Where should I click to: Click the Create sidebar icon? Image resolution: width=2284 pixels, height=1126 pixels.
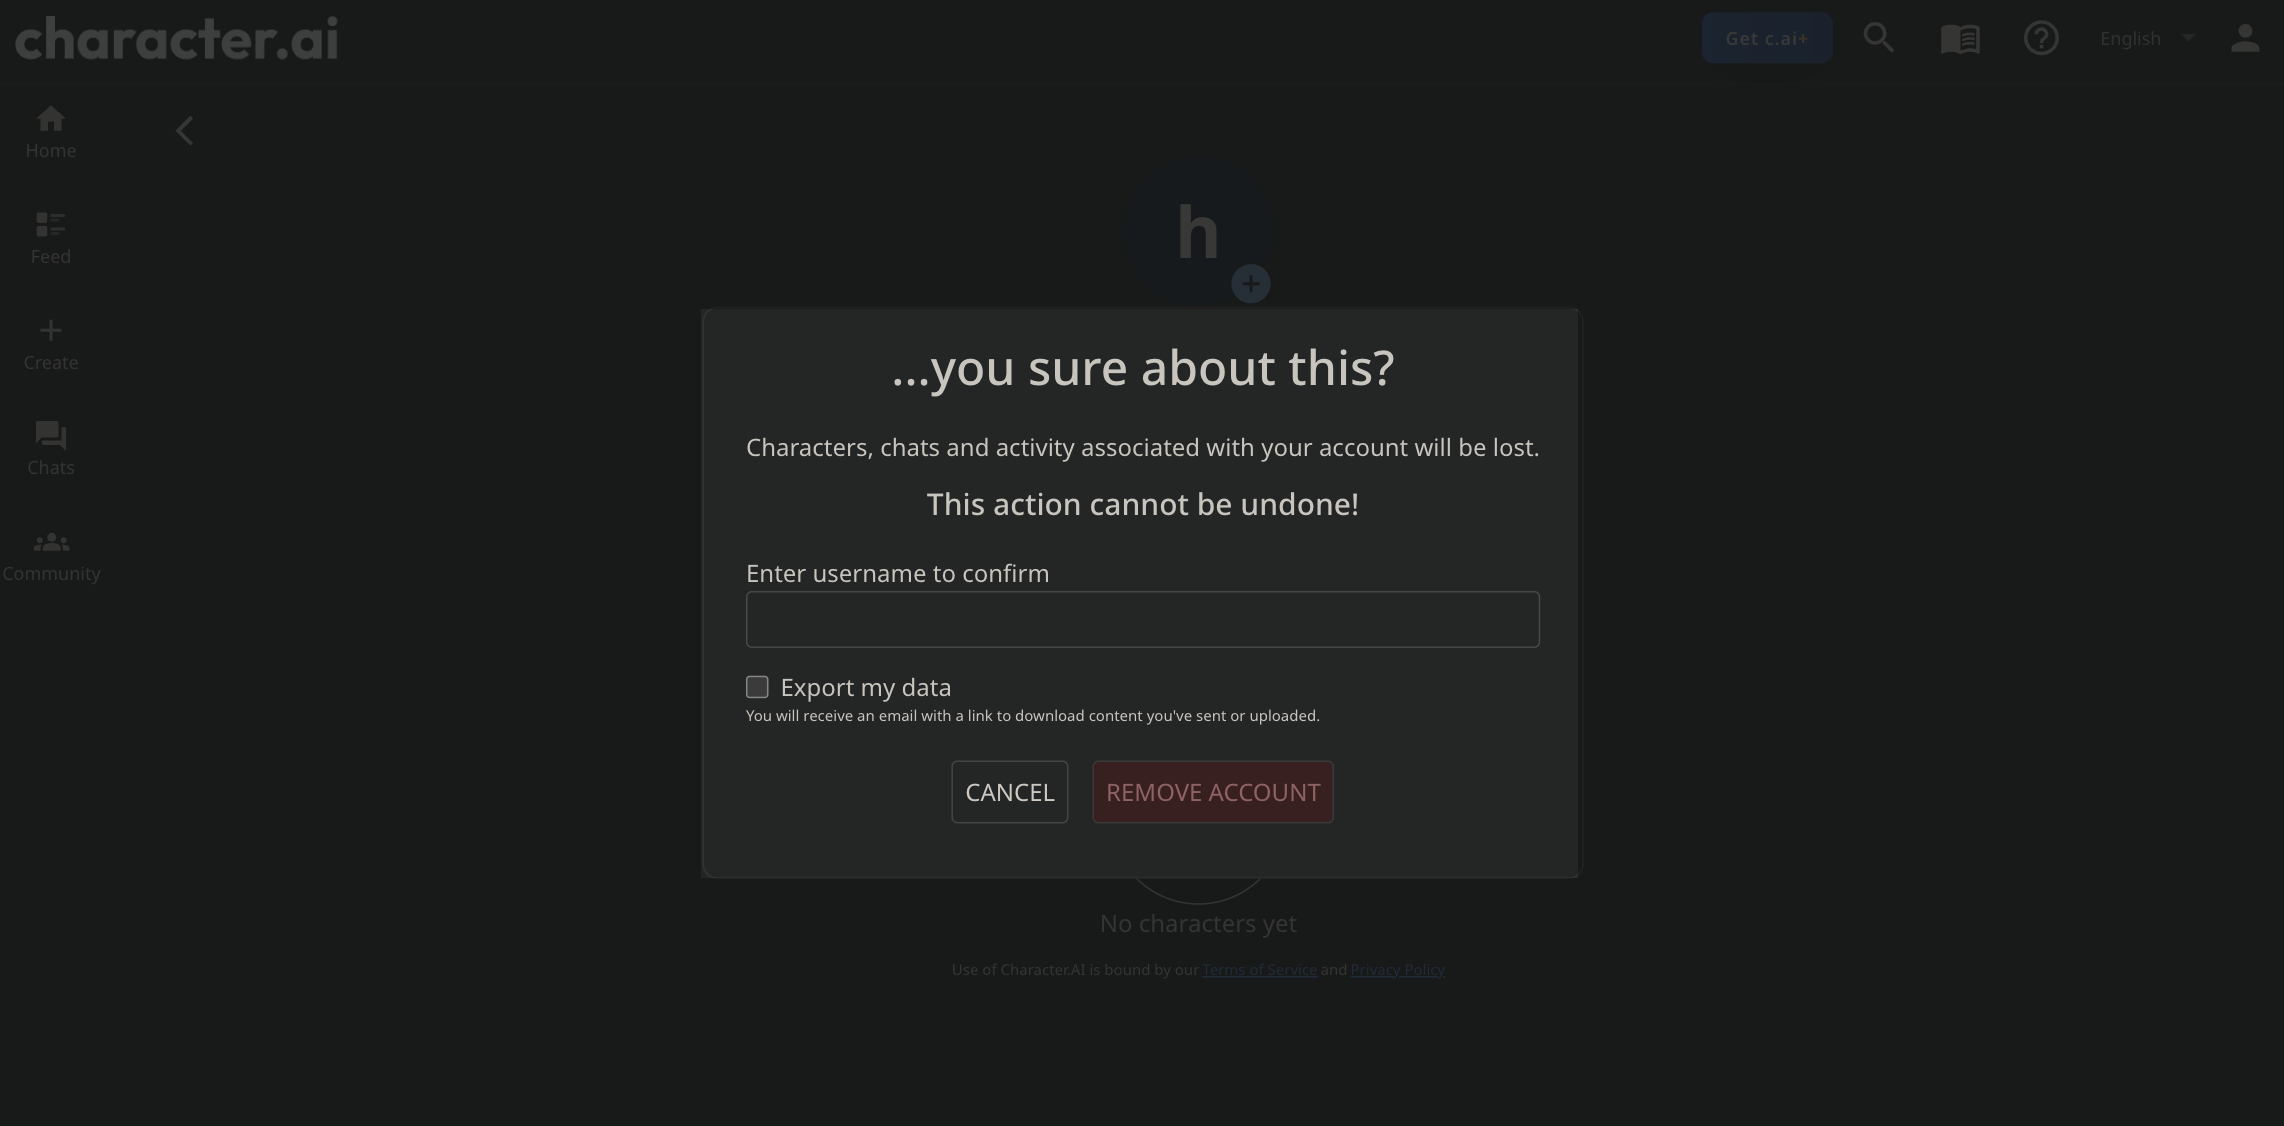tap(51, 344)
